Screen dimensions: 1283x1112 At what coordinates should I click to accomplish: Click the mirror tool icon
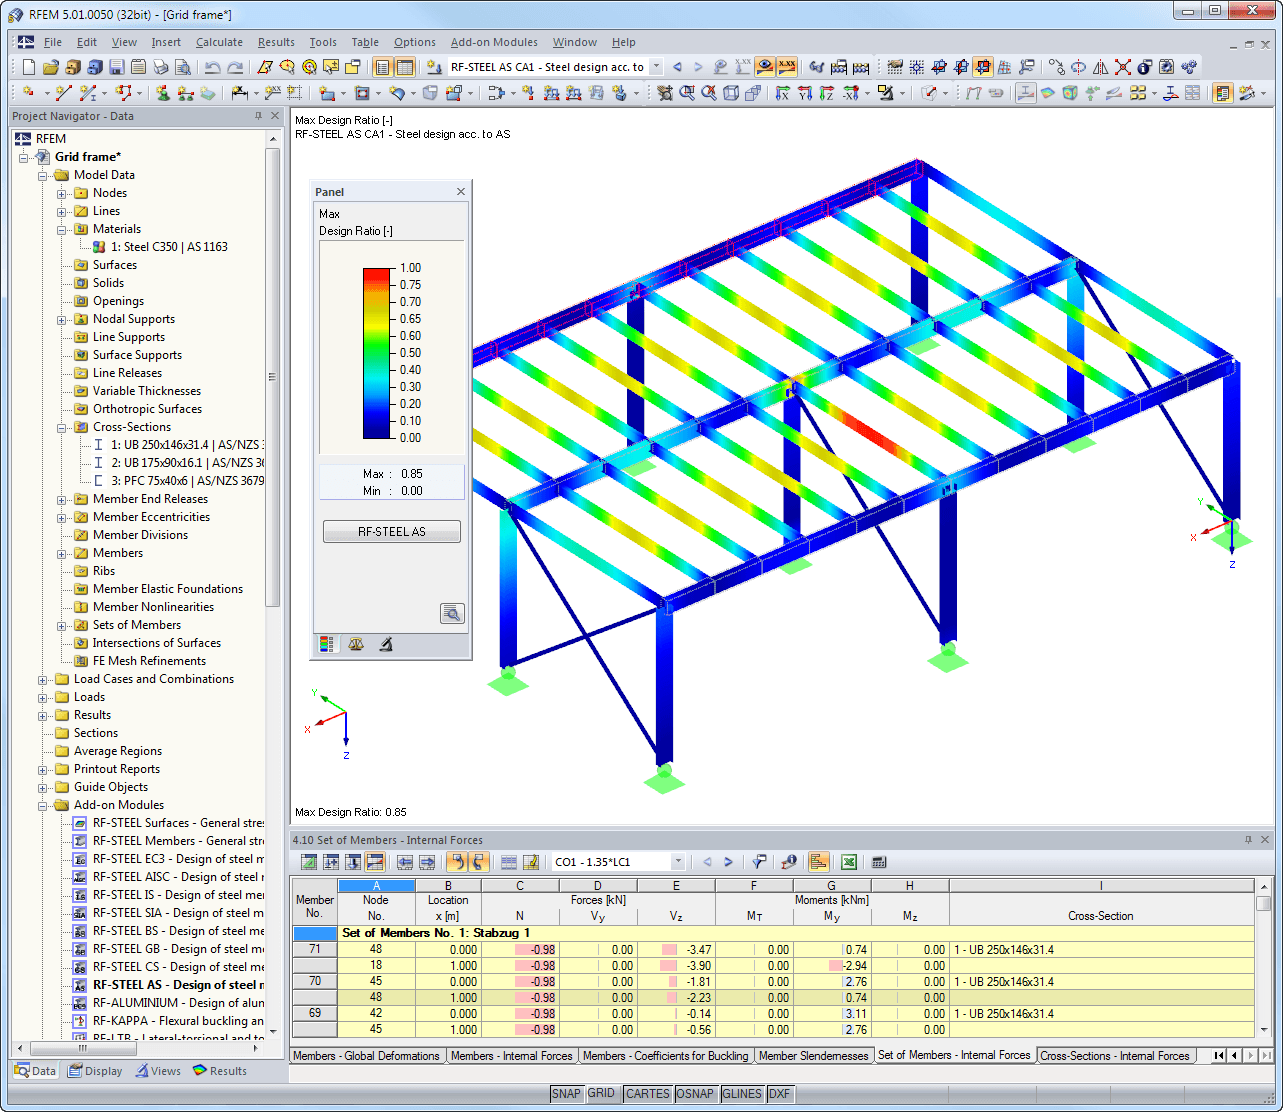point(1099,67)
